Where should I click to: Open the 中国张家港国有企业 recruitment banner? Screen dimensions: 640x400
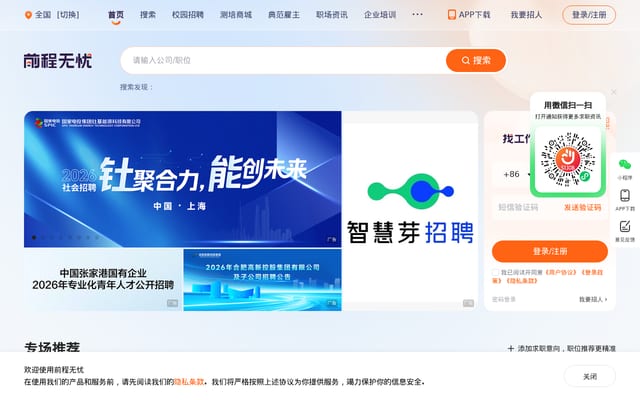pos(103,280)
